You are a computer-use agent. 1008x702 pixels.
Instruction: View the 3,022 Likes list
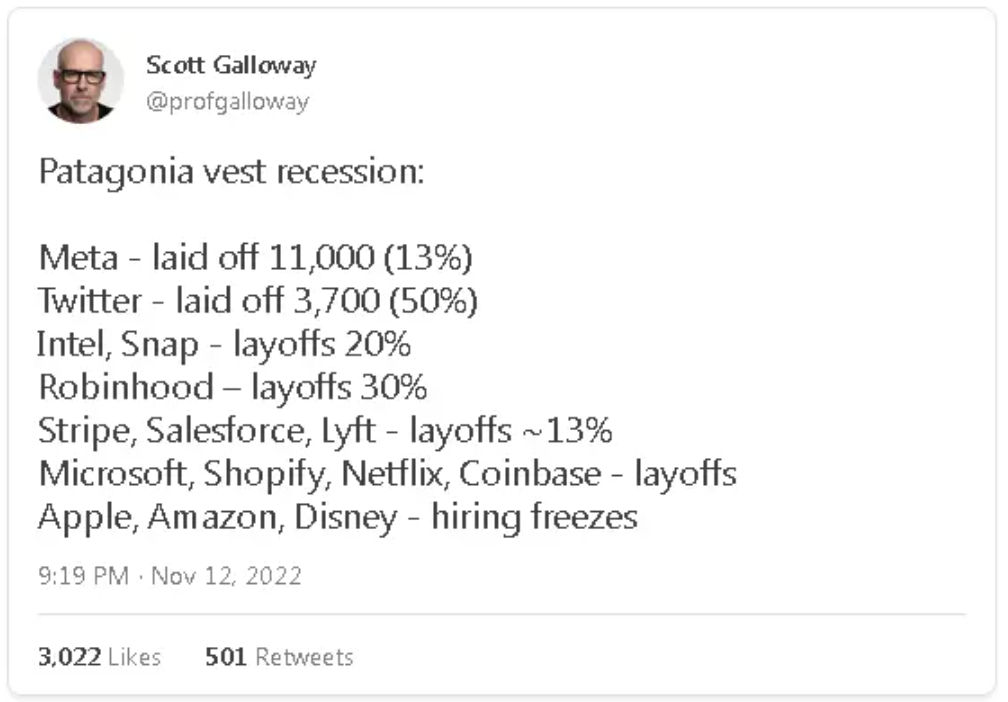click(x=99, y=657)
